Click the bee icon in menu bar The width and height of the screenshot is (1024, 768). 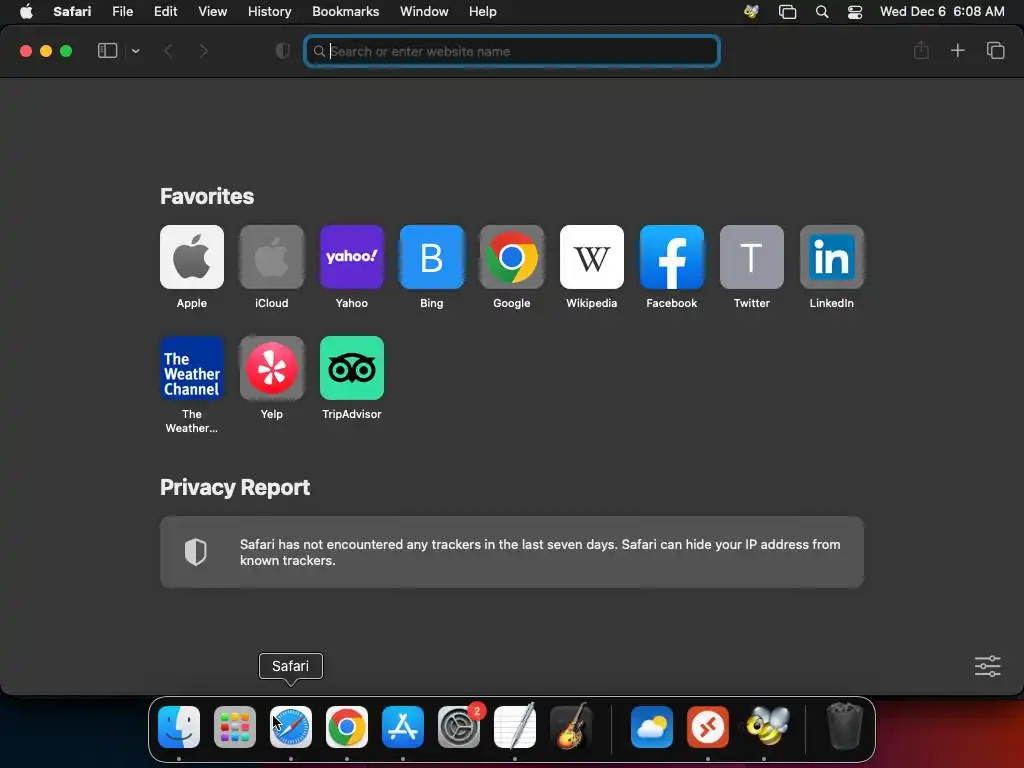[x=751, y=11]
